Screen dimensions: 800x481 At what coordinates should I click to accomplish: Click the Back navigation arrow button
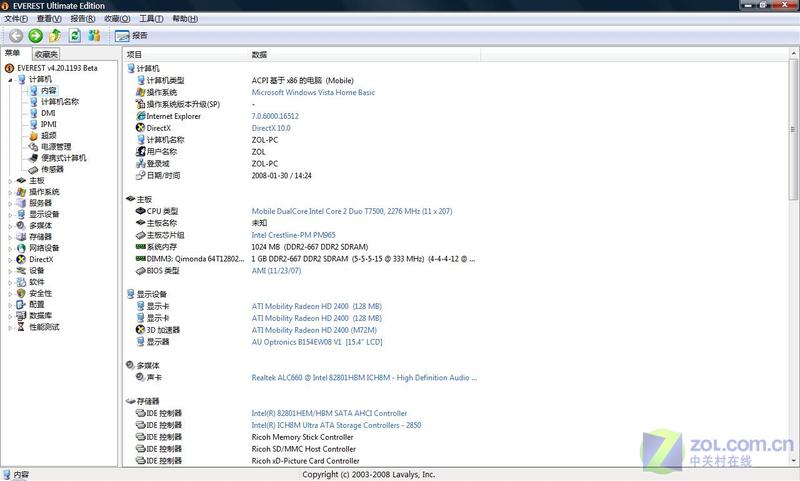pos(16,35)
